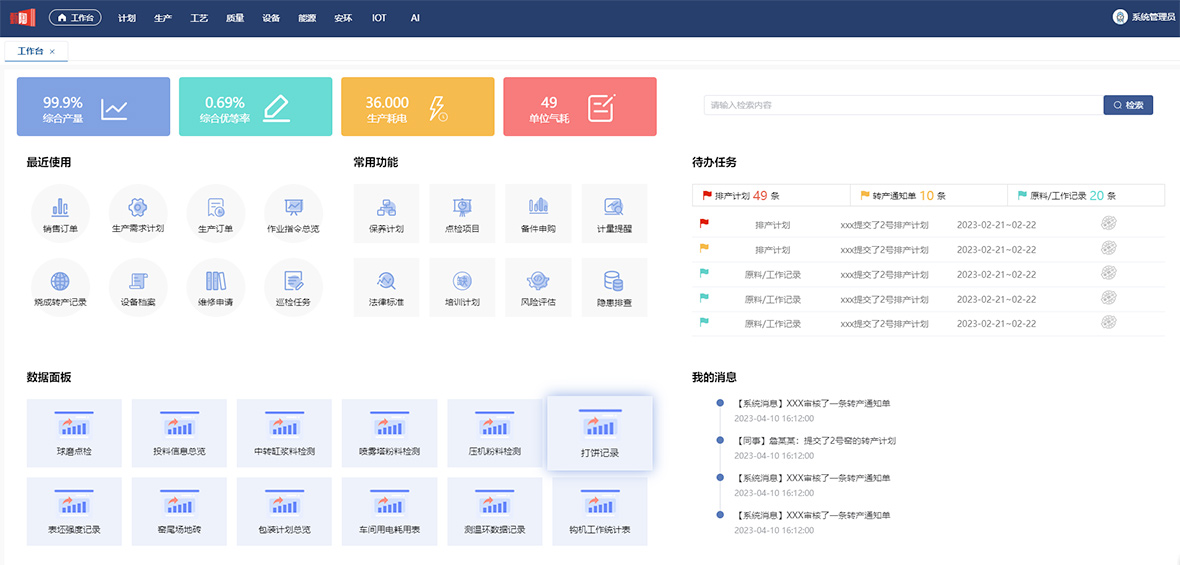
Task: Open the 打饼记录 data panel tile
Action: 600,433
